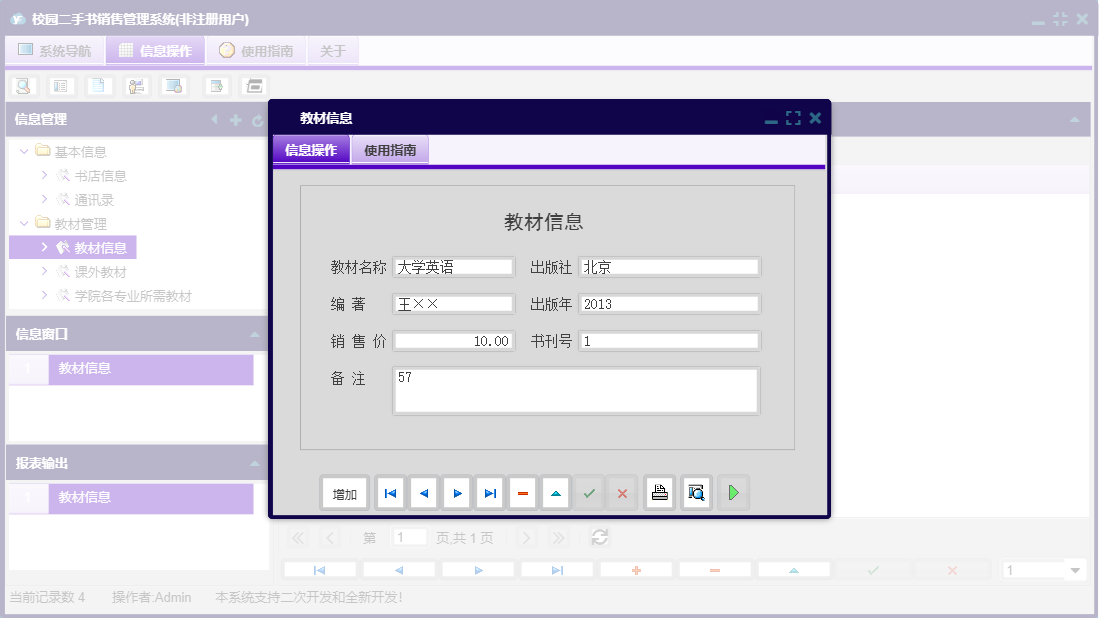Expand the 课外教材 tree node

click(44, 271)
